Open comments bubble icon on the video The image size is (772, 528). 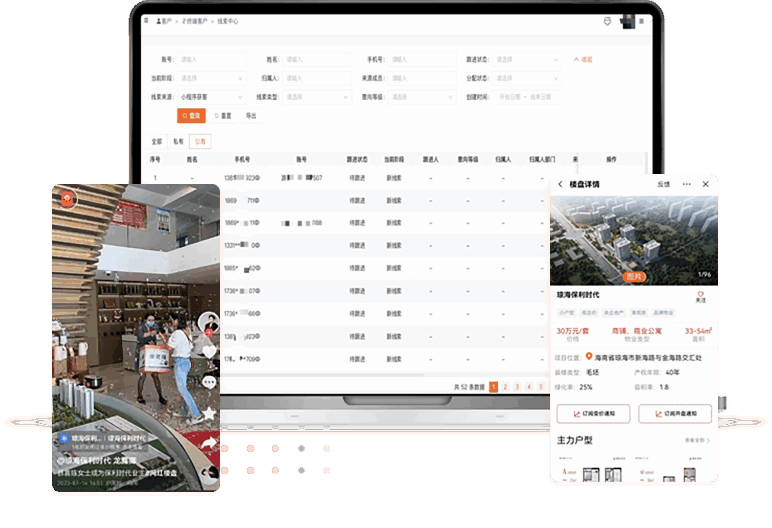pos(209,381)
